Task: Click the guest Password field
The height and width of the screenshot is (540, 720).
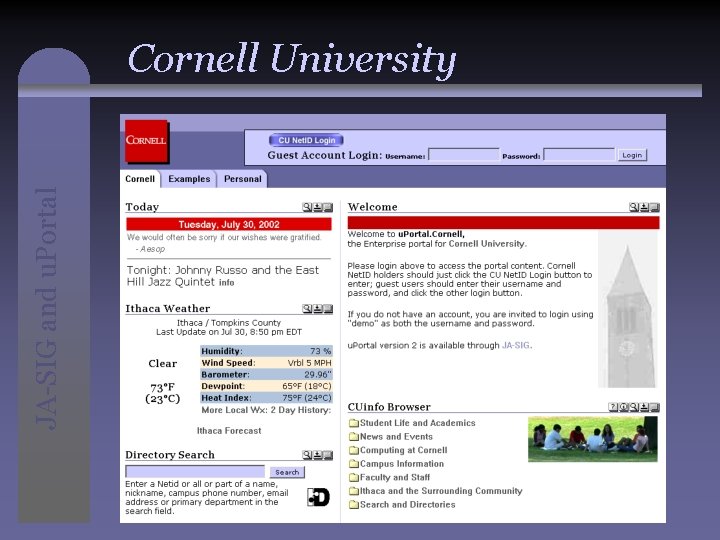Action: tap(579, 155)
